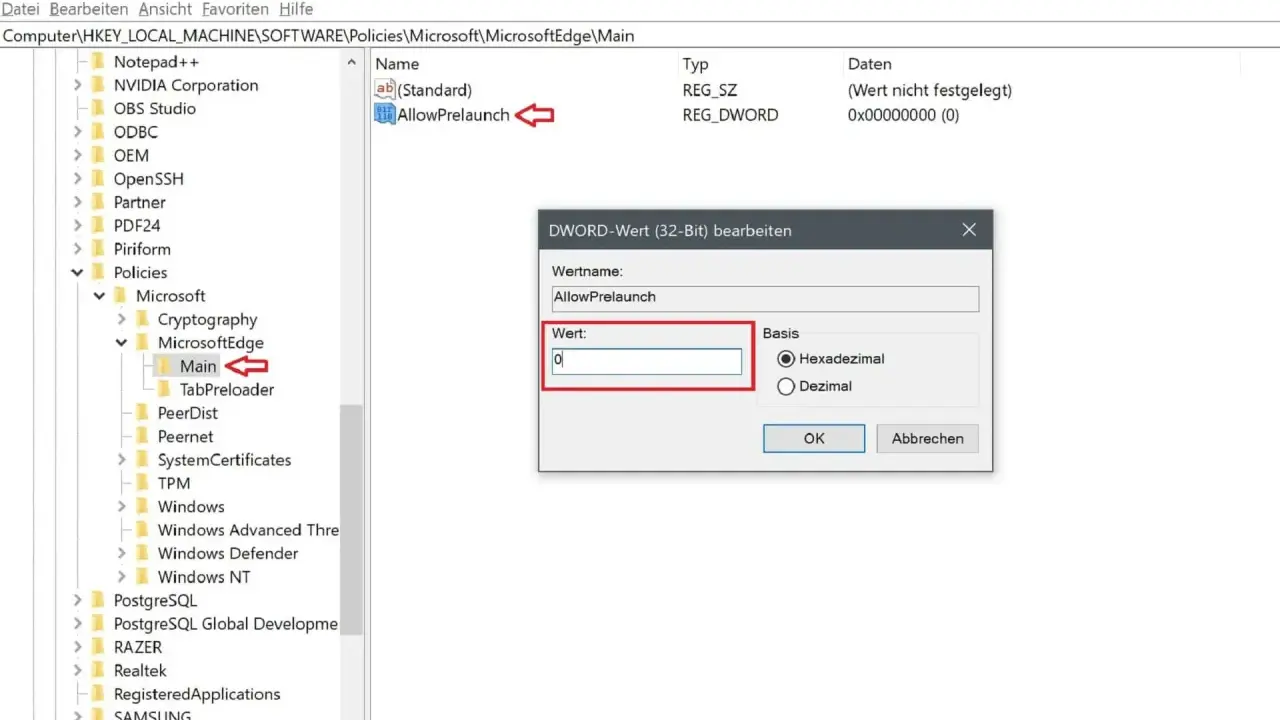
Task: Expand the NVIDIA Corporation key
Action: coord(78,86)
